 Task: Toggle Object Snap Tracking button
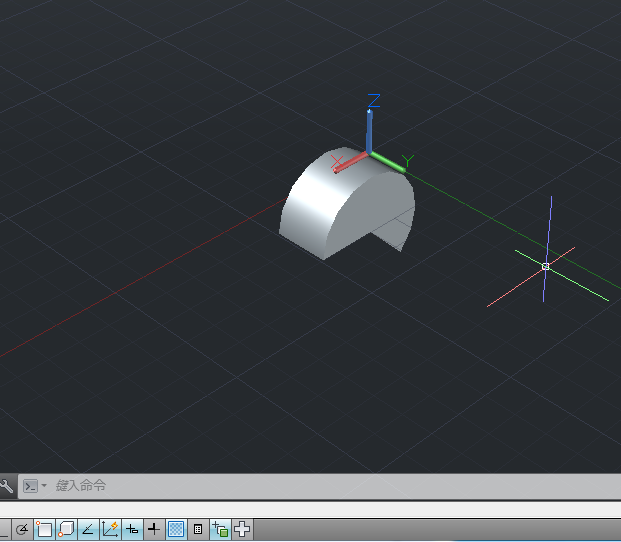[x=88, y=529]
